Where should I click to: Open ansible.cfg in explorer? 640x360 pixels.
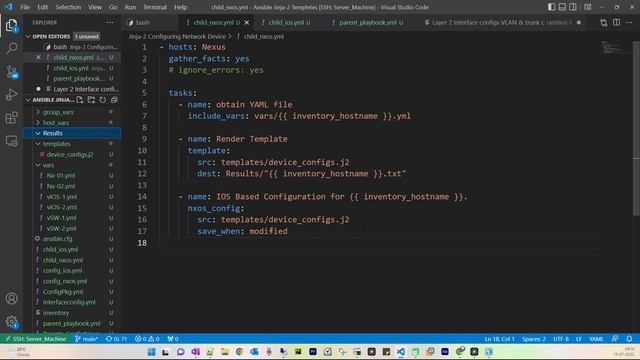click(58, 239)
